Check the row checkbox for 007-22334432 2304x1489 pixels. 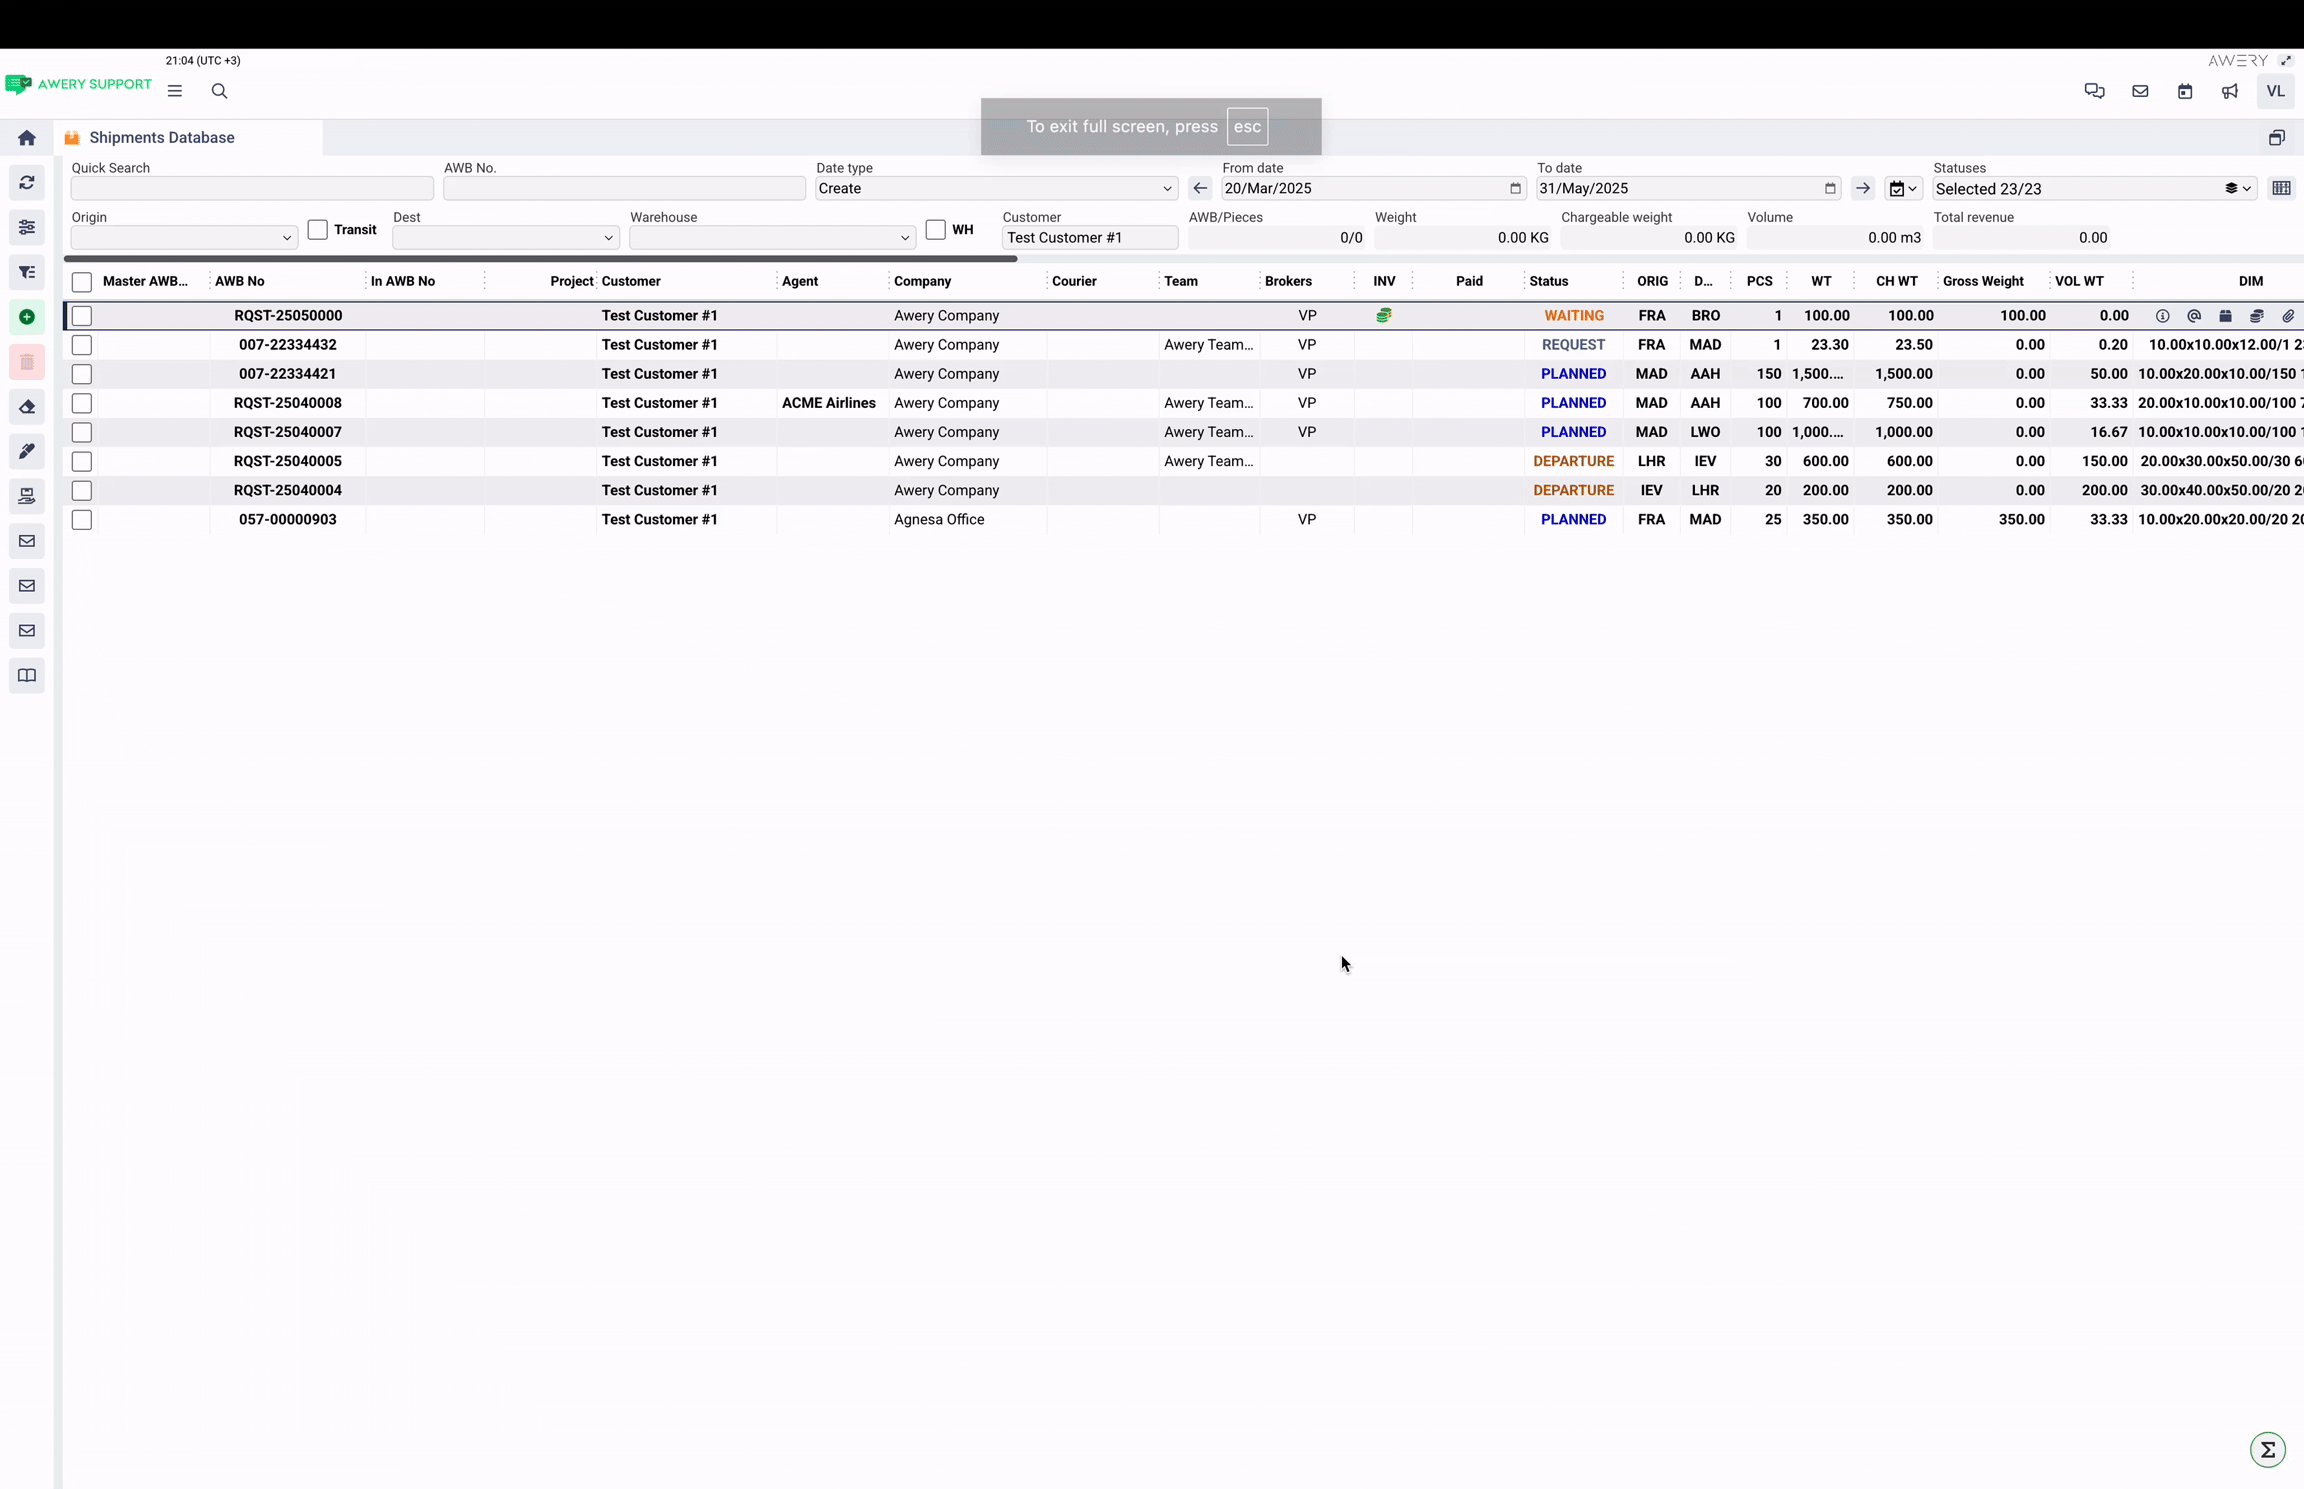click(x=82, y=345)
